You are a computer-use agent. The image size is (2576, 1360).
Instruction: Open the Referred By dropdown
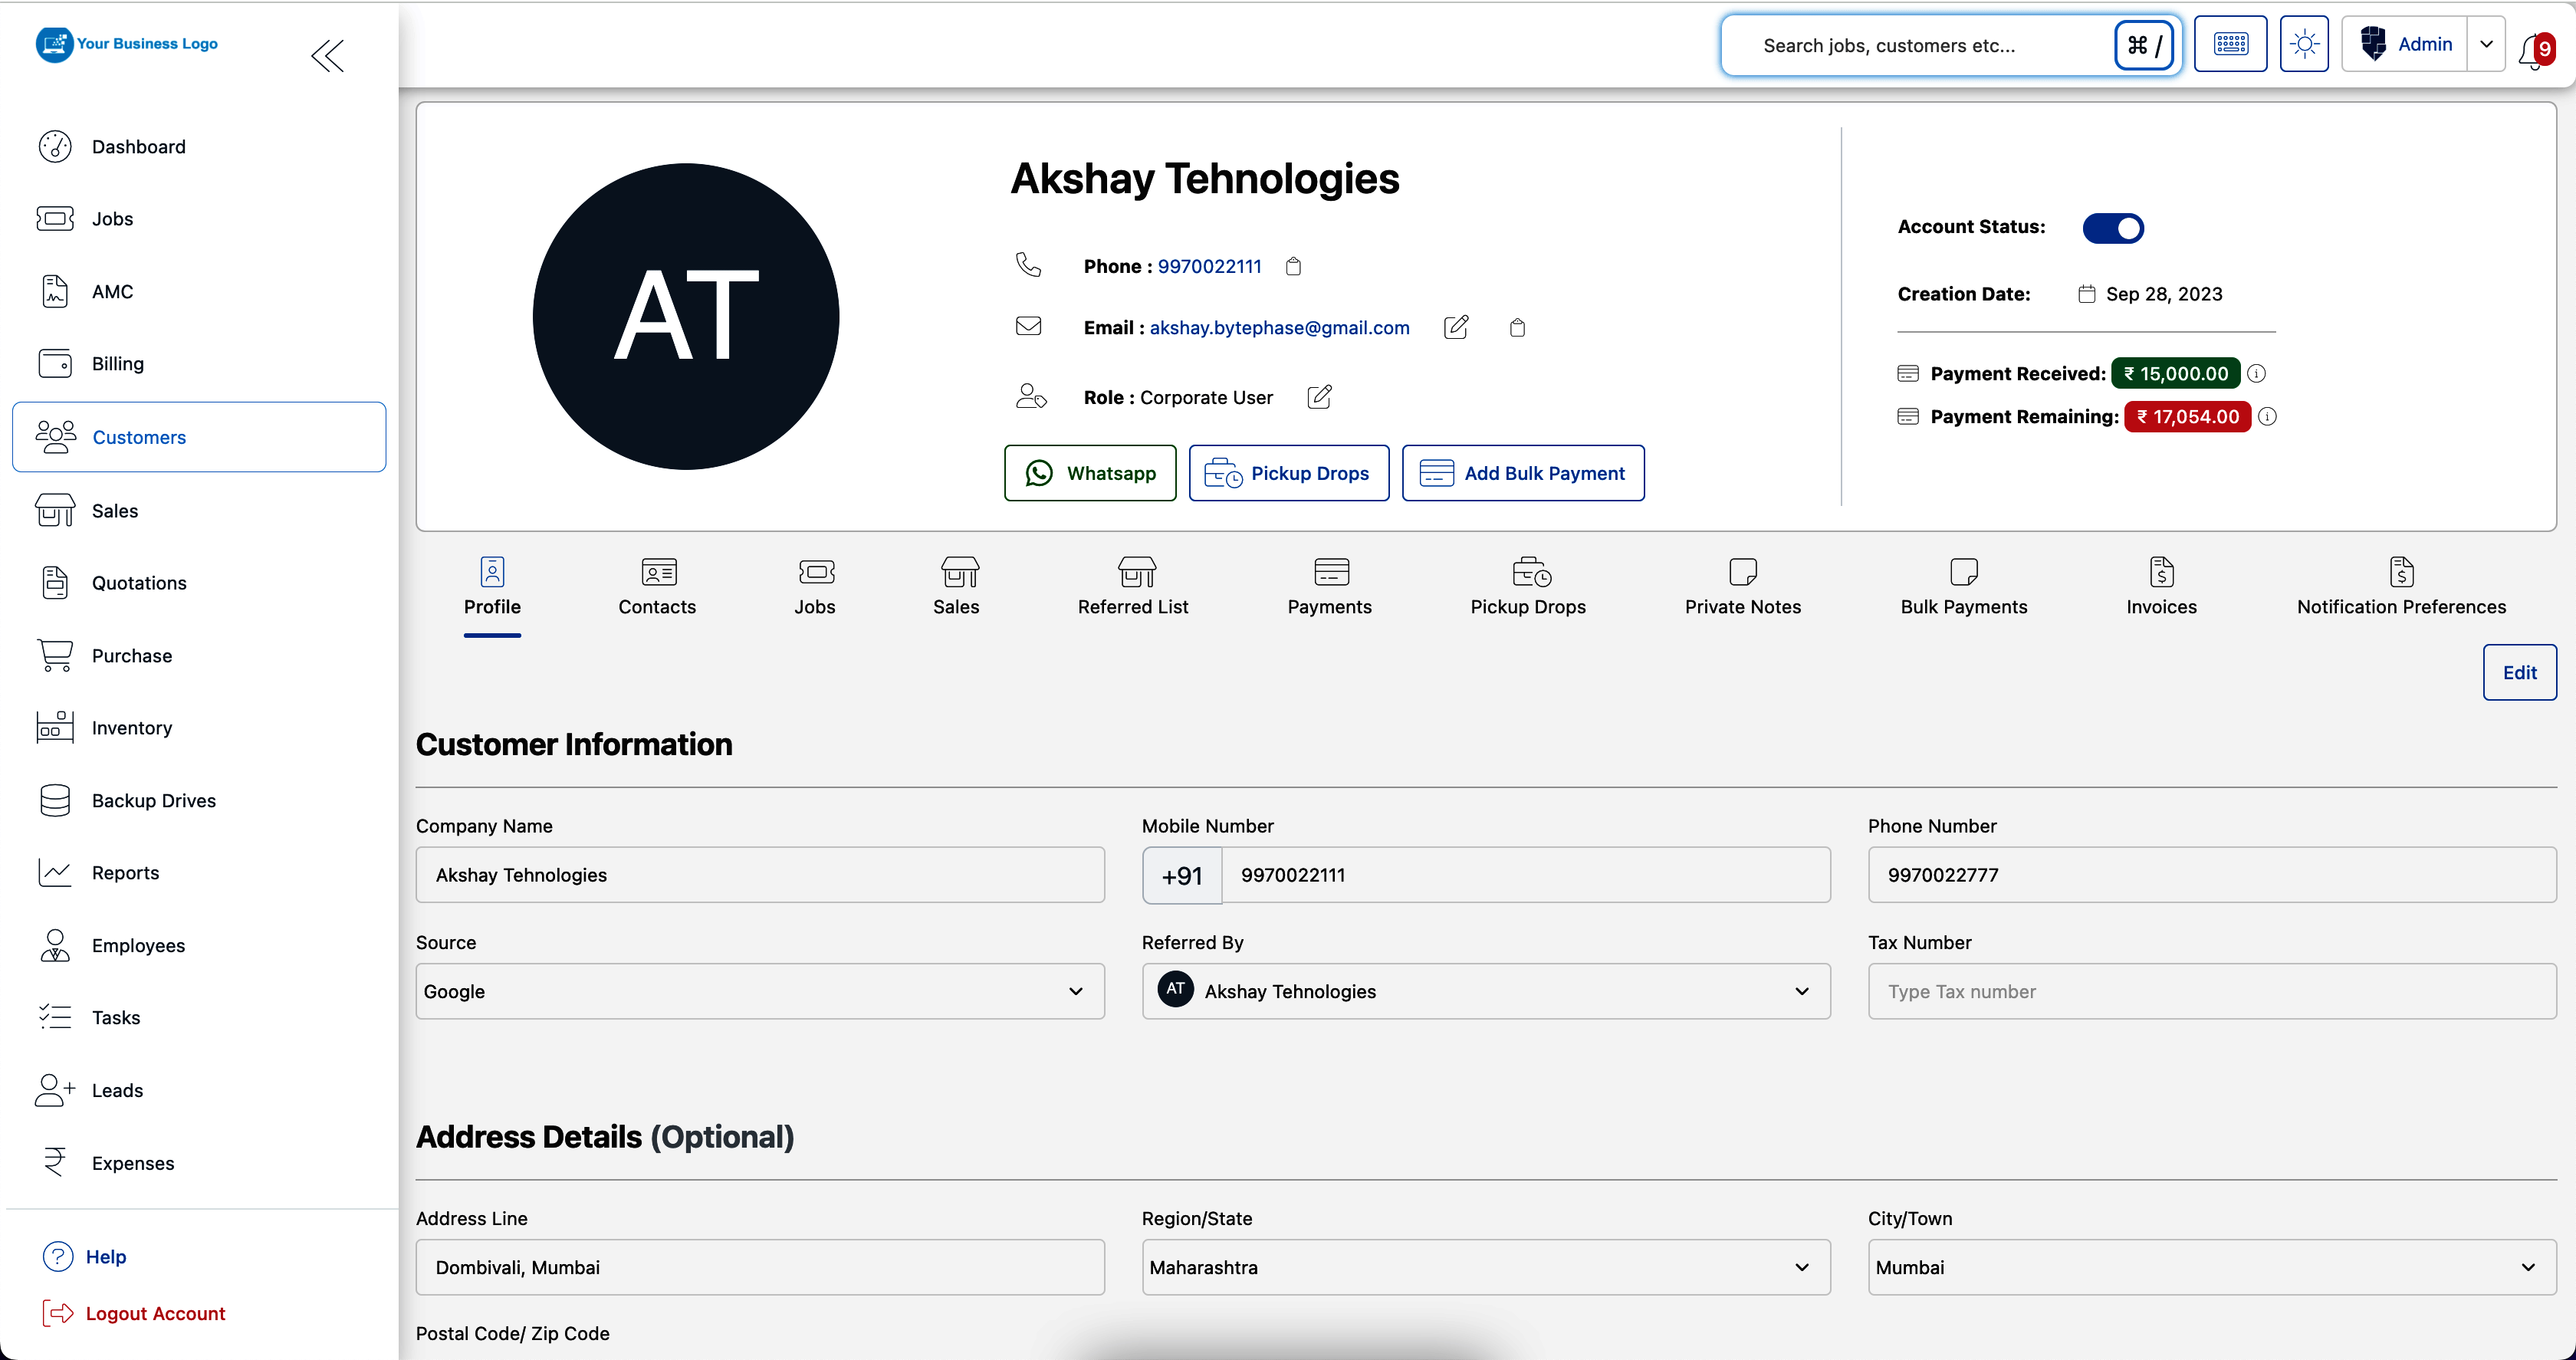coord(1486,991)
